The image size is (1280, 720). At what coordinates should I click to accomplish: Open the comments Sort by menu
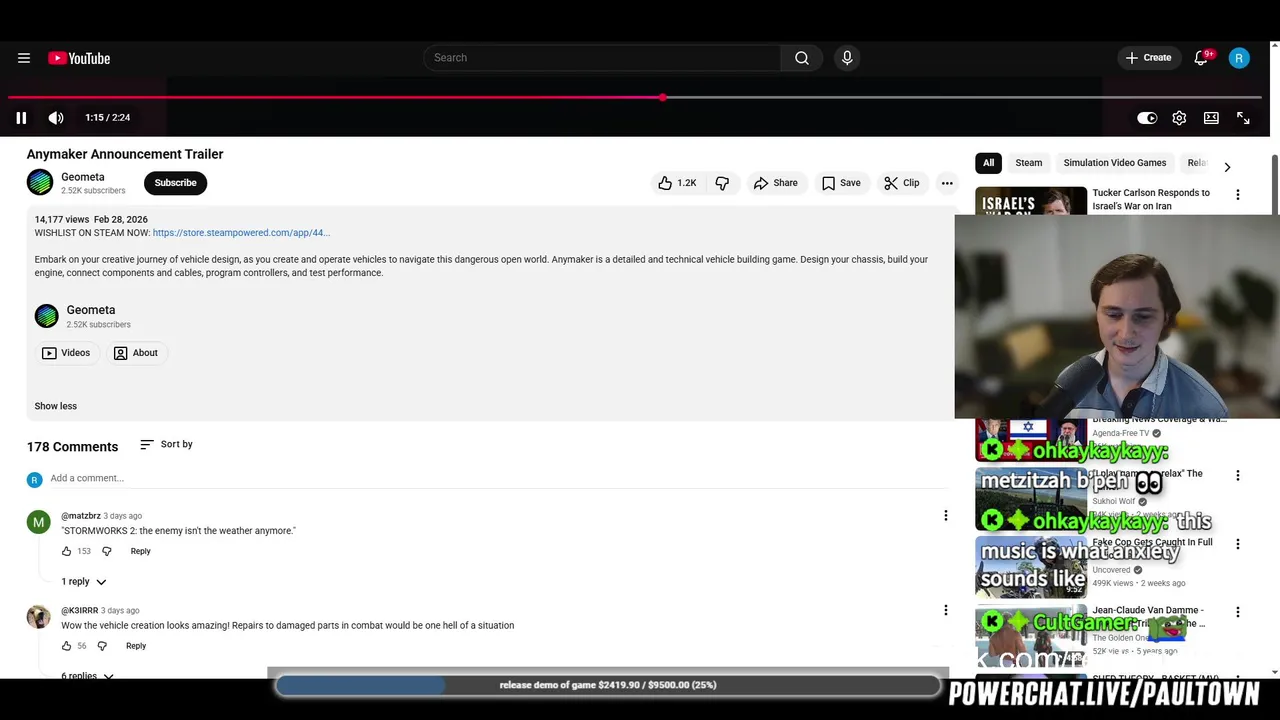pos(166,444)
